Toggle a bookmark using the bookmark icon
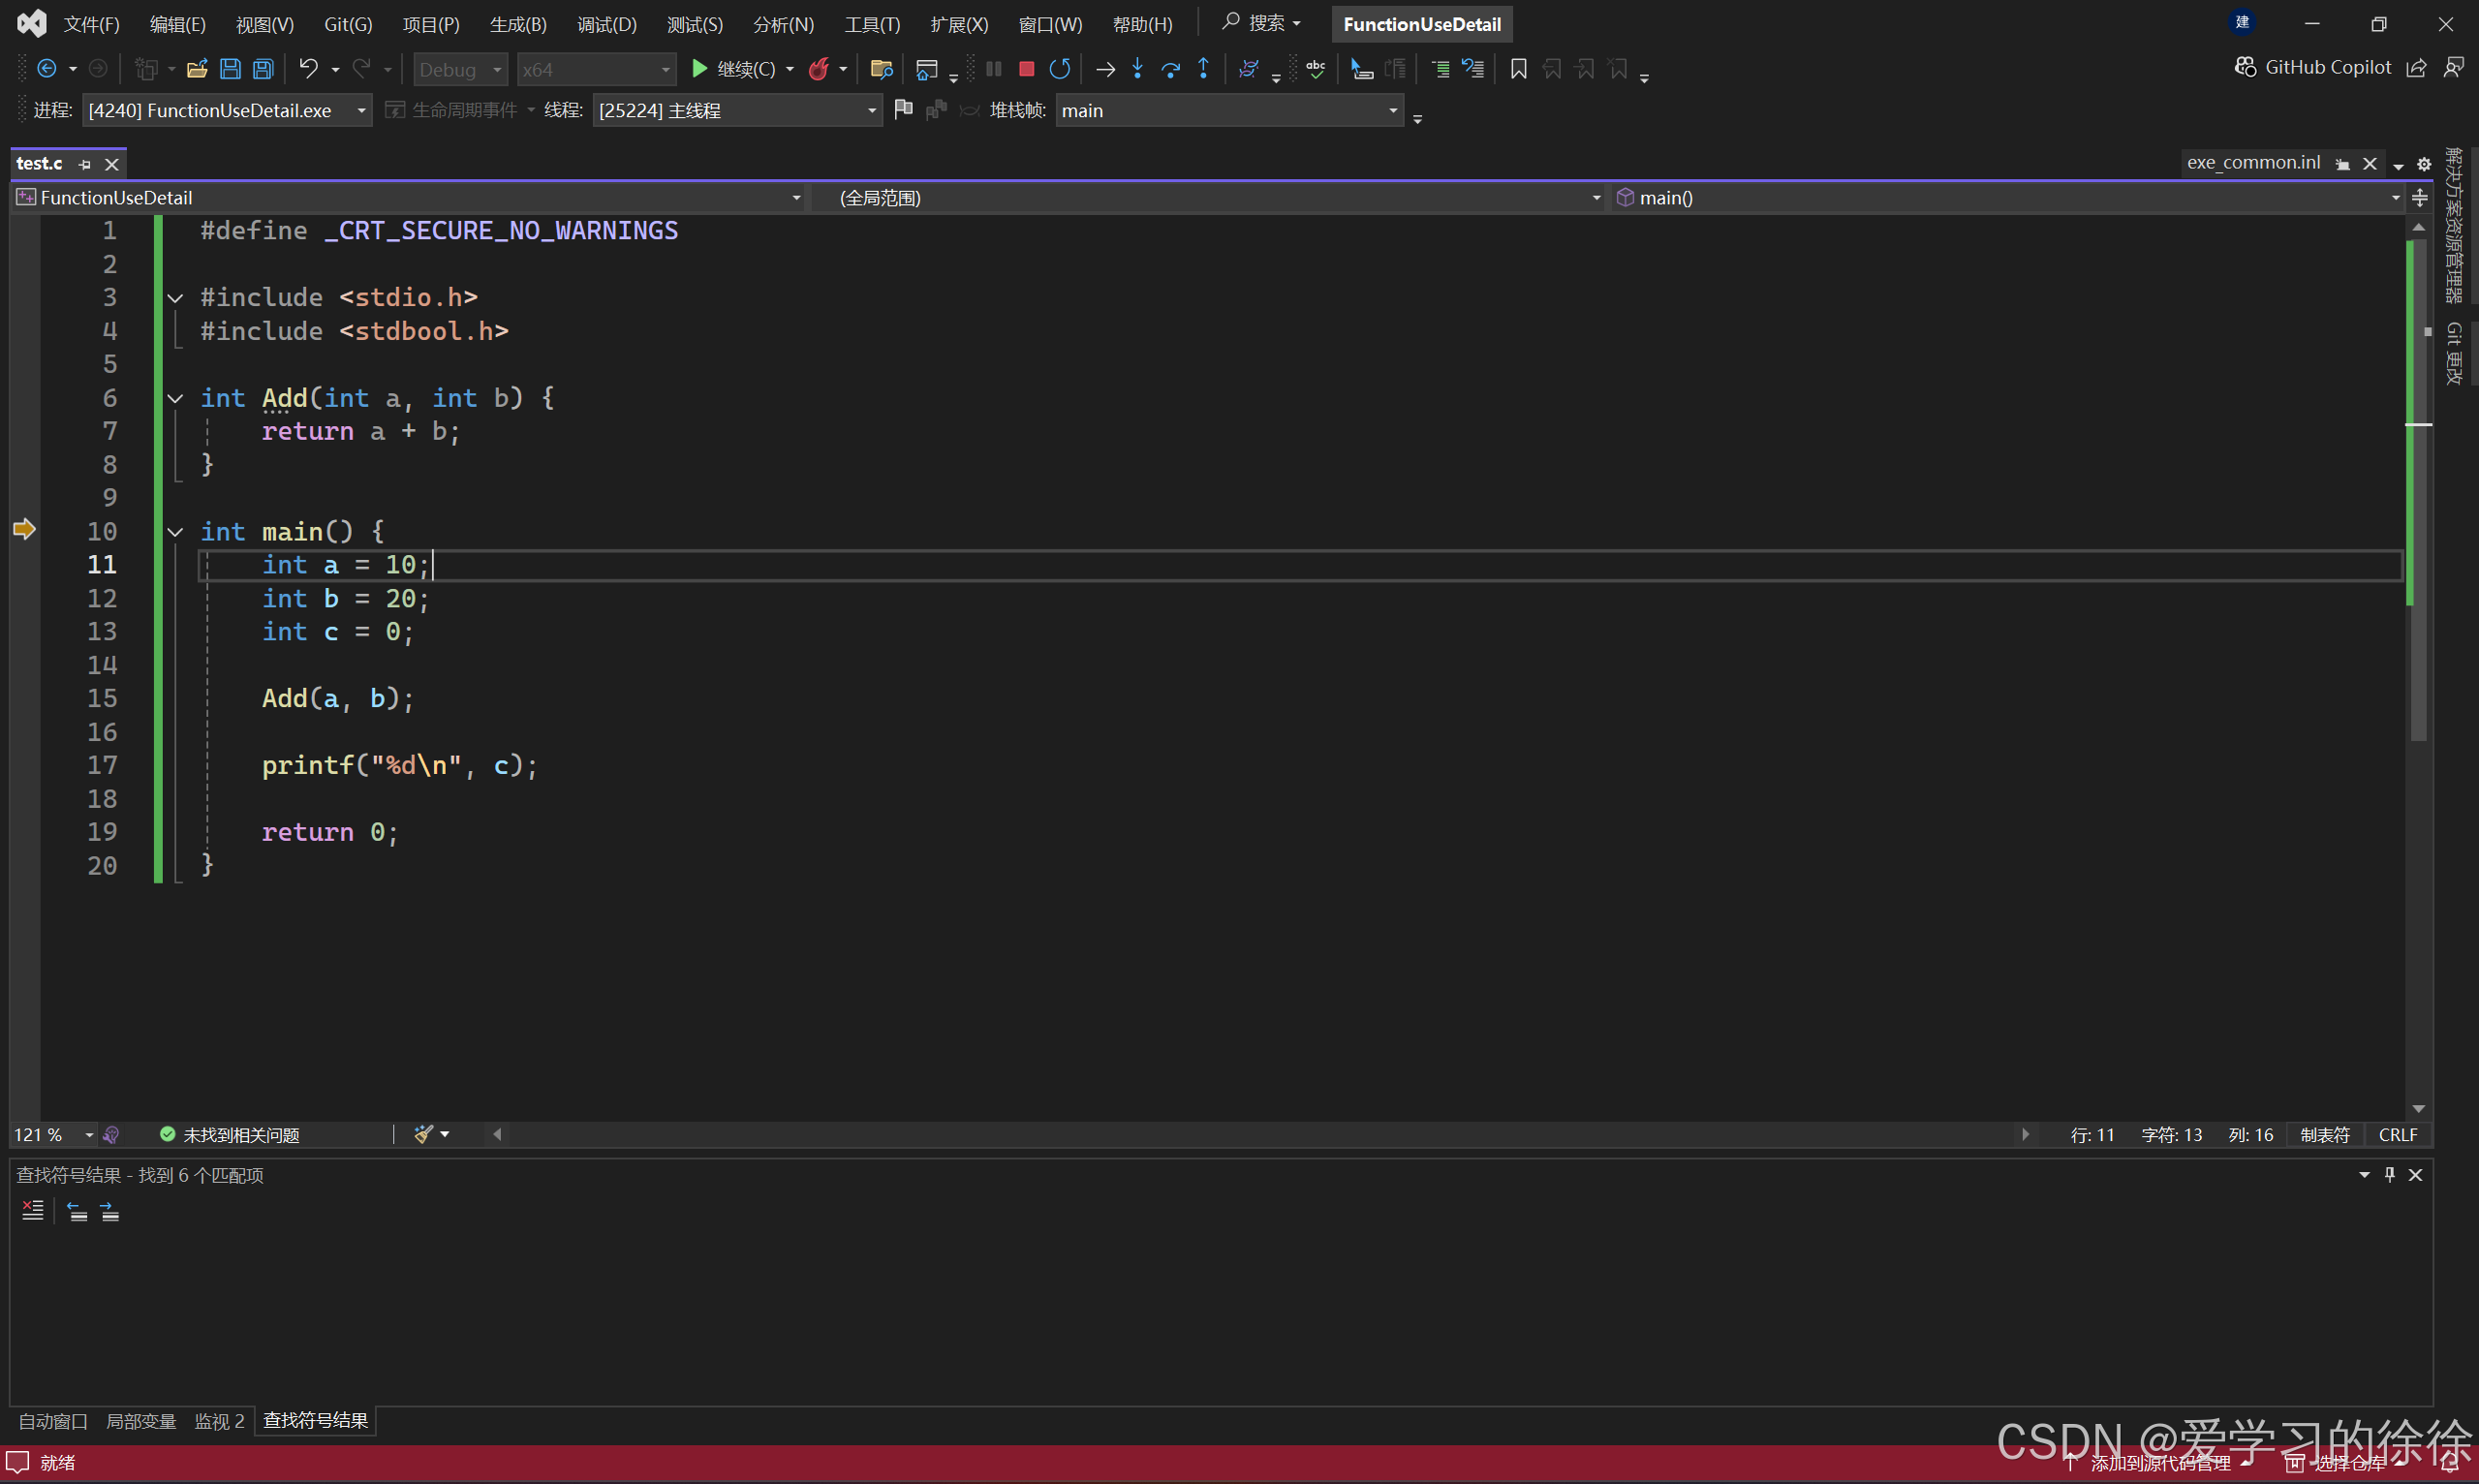Screen dimensions: 2479x1484 [1518, 69]
